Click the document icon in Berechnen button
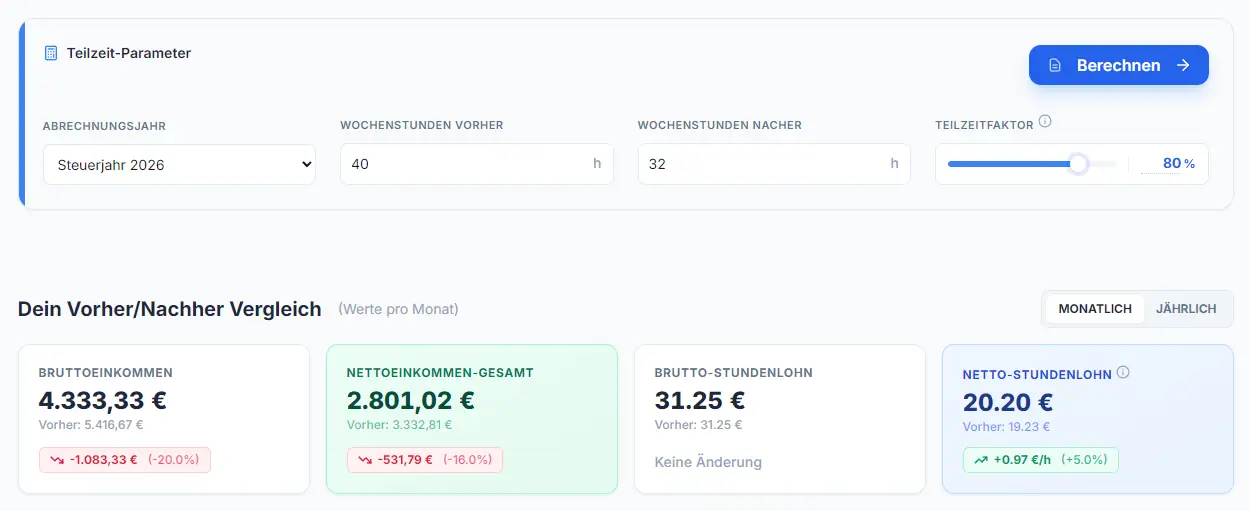The width and height of the screenshot is (1249, 511). [1054, 66]
